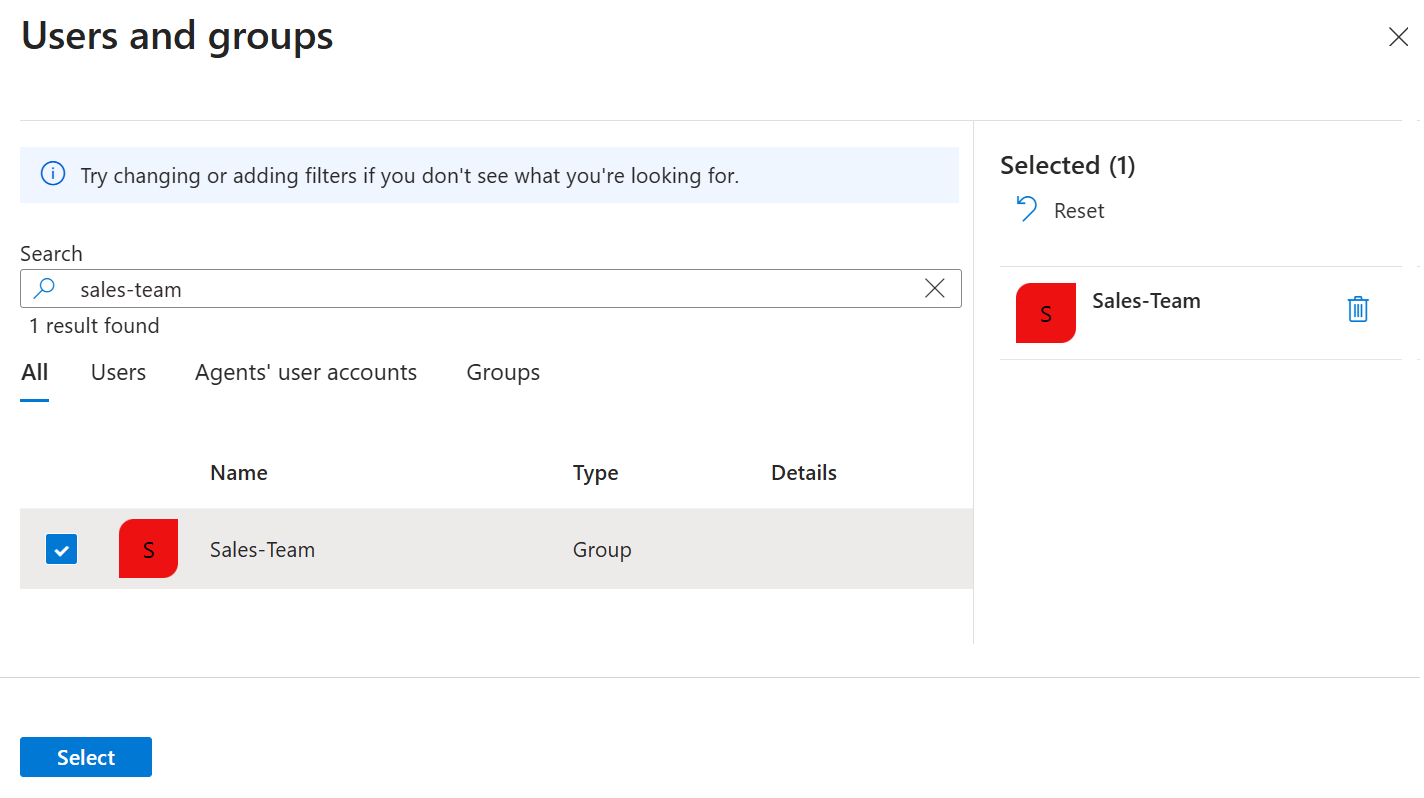The height and width of the screenshot is (798, 1424).
Task: Switch to the All tab
Action: pyautogui.click(x=35, y=373)
